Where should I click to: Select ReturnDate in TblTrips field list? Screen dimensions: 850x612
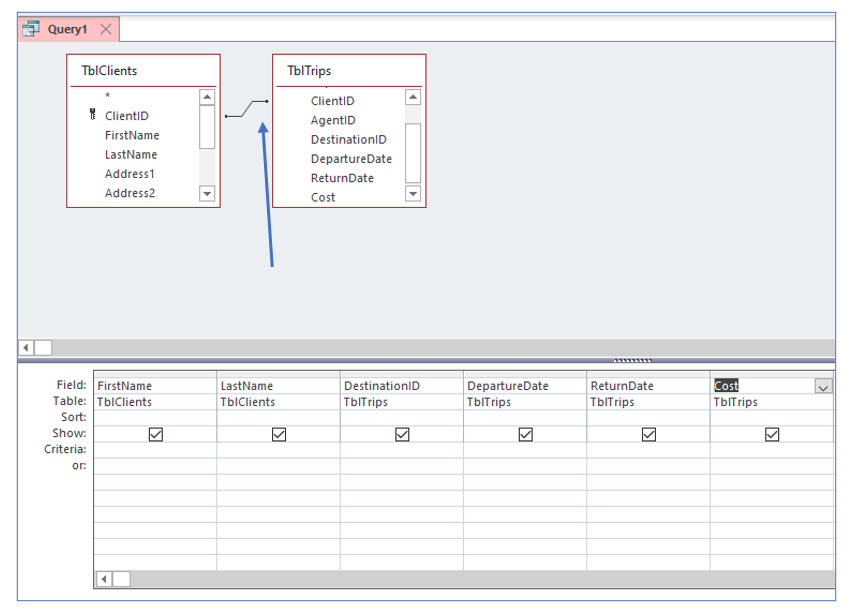coord(342,178)
